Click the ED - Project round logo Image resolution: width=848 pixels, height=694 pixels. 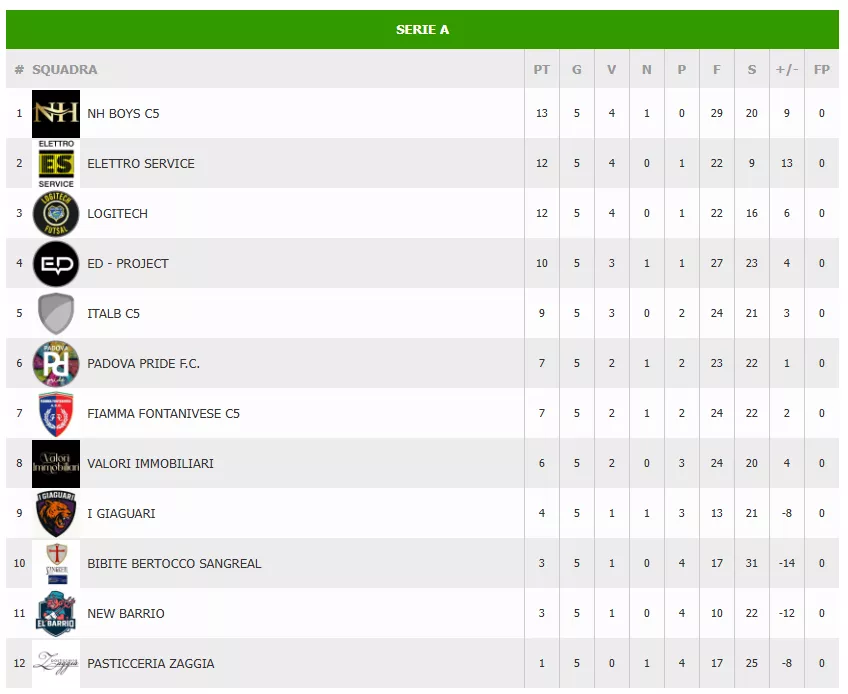(x=56, y=263)
